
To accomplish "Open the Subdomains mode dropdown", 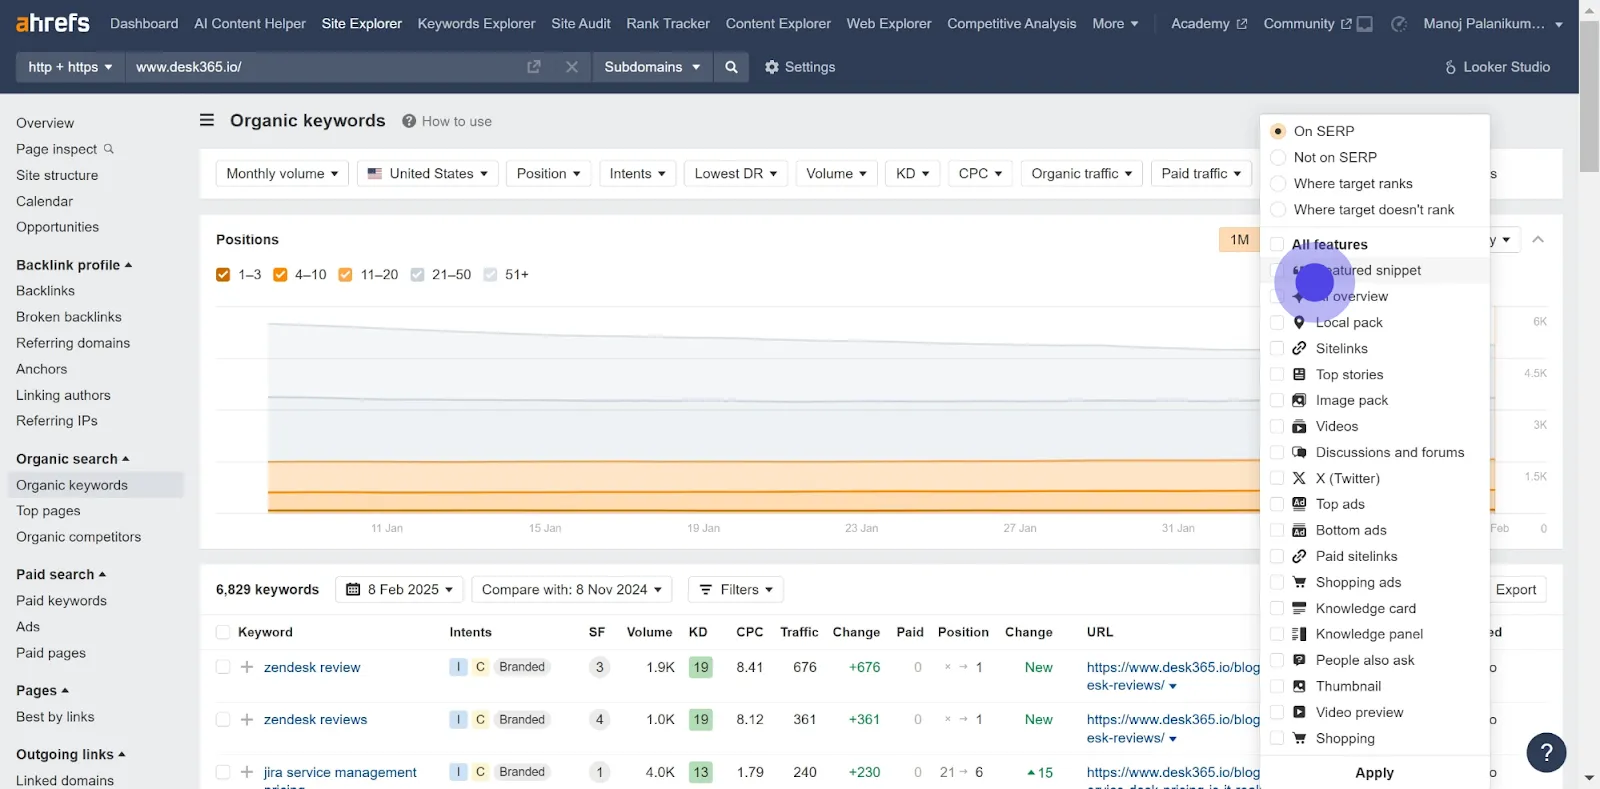I will pos(652,67).
